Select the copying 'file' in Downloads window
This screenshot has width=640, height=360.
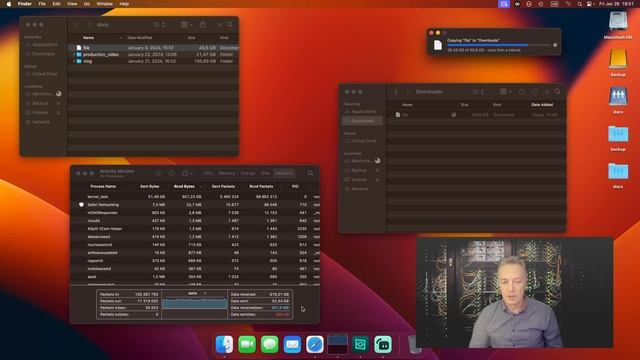pos(476,115)
